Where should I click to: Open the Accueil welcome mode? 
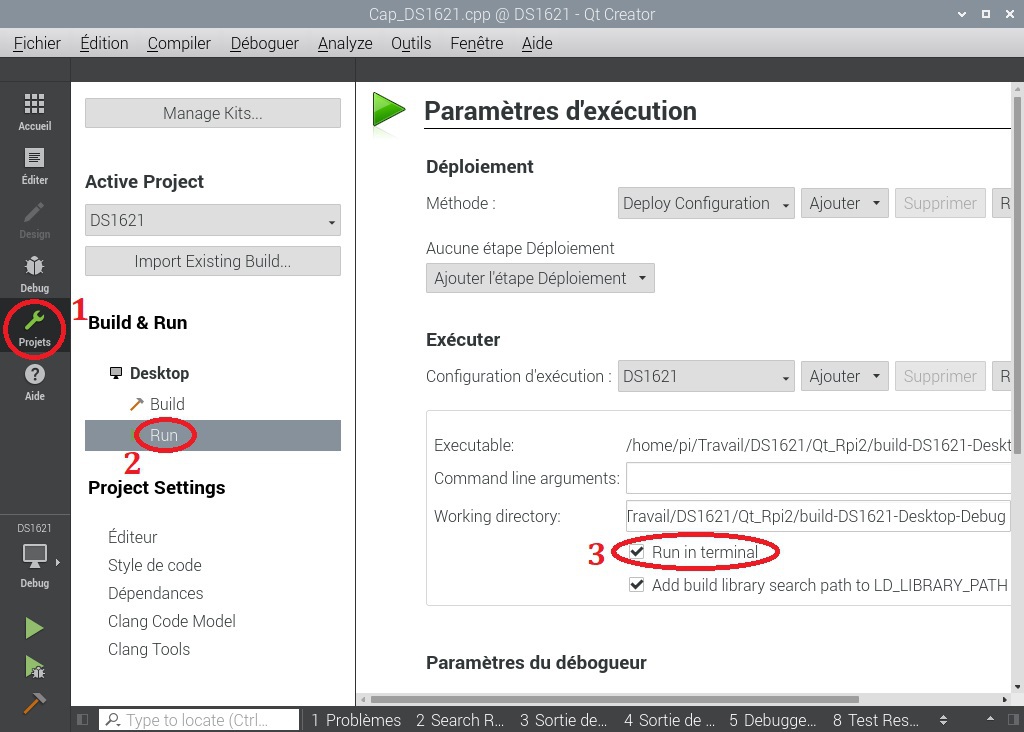pos(34,111)
